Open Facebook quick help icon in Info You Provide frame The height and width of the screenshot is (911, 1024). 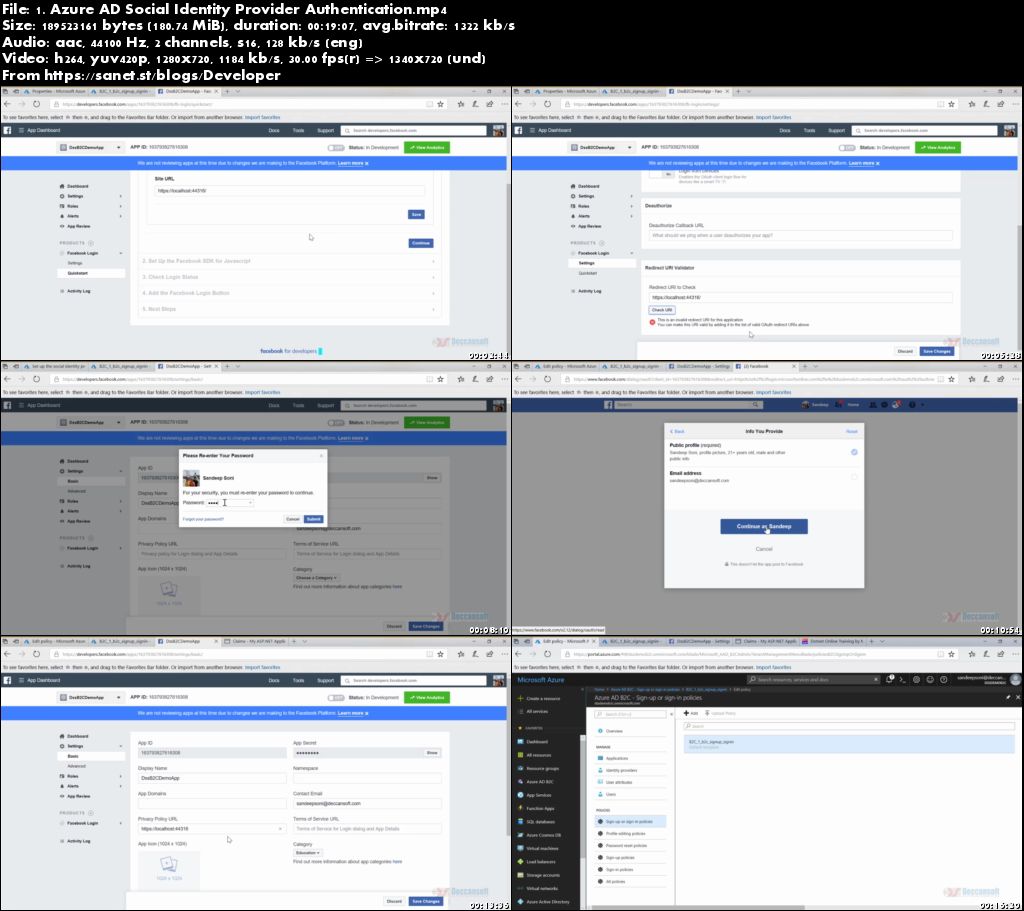click(x=912, y=405)
